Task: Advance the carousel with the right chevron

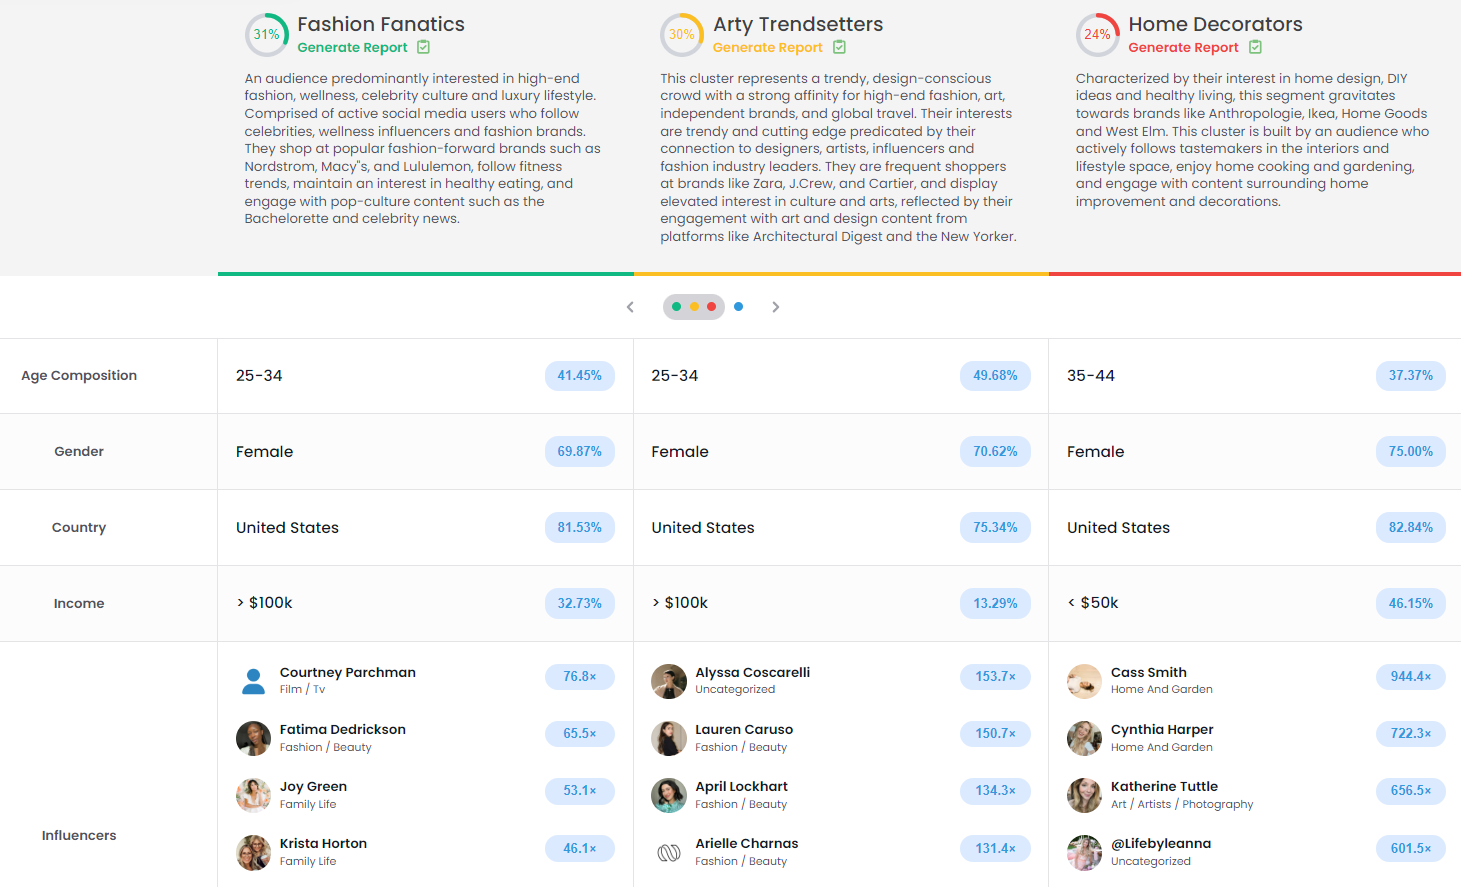Action: pyautogui.click(x=776, y=307)
